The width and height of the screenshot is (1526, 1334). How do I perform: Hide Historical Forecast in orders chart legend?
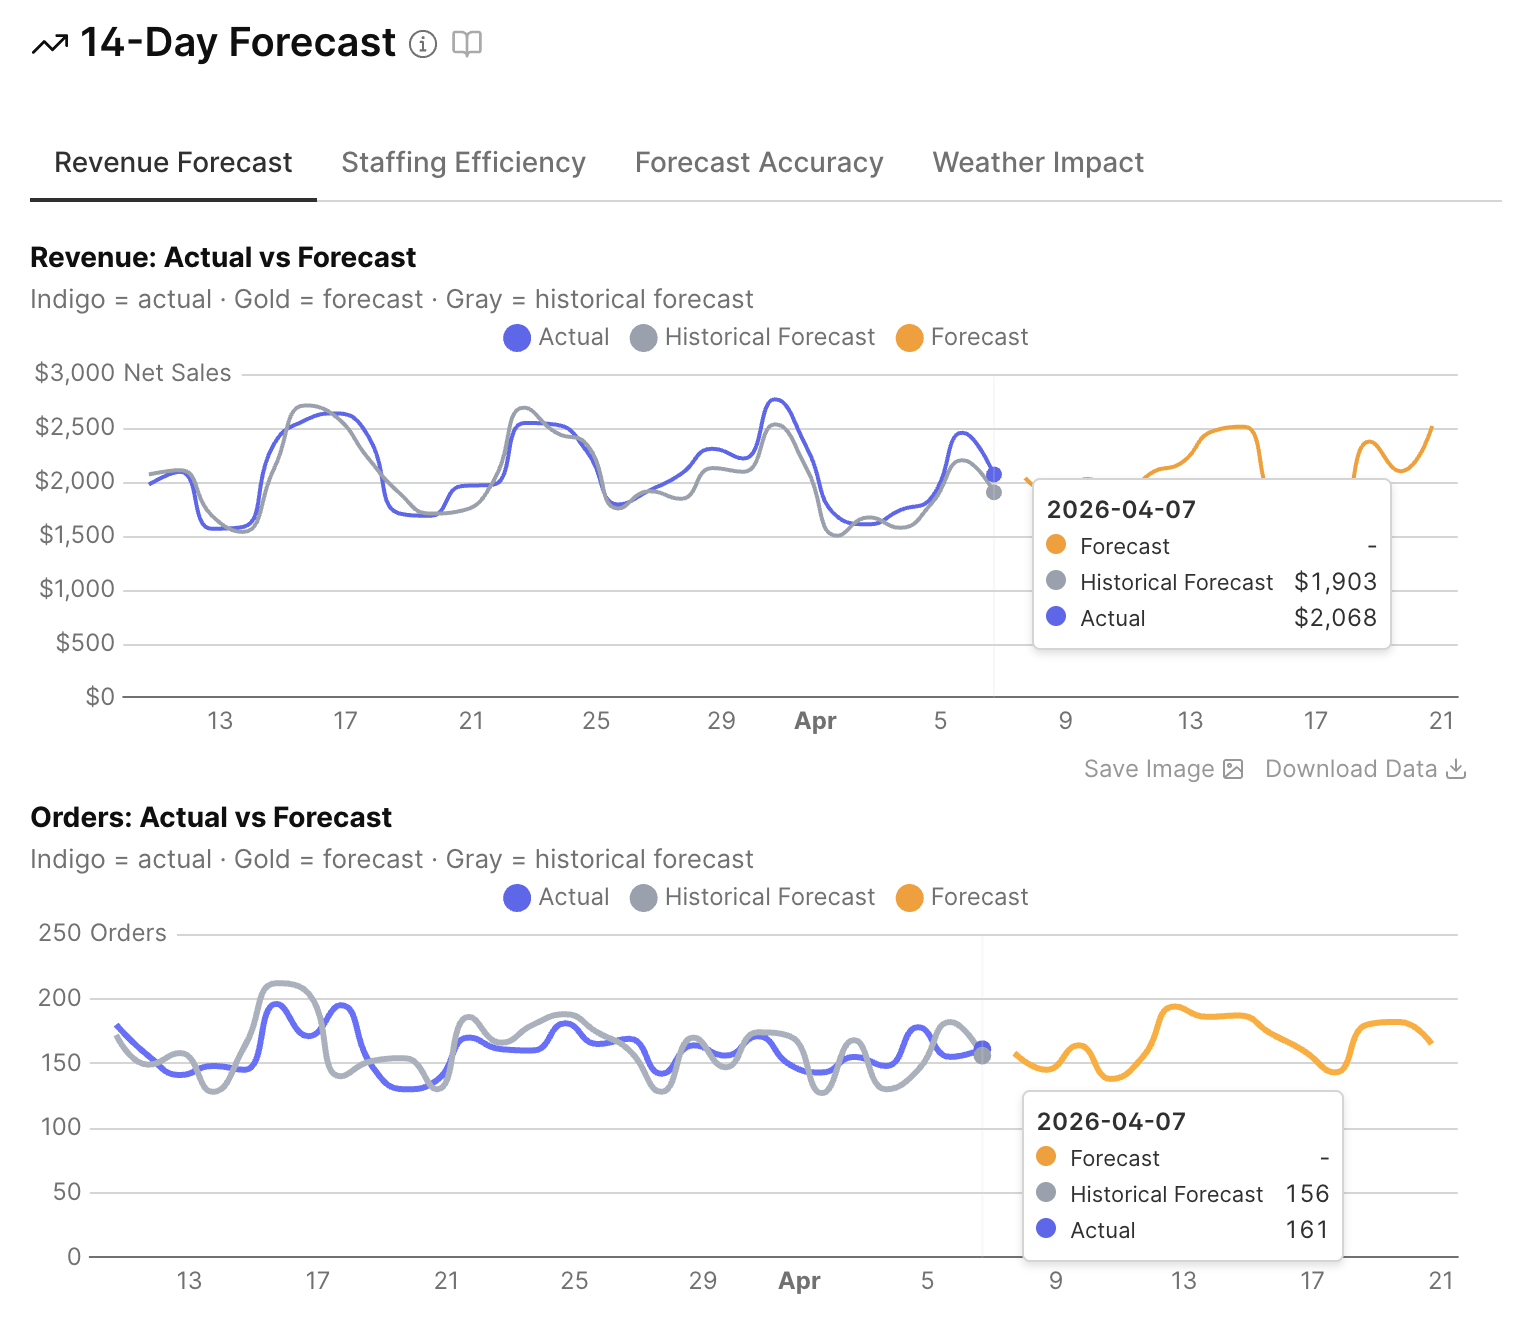point(752,898)
